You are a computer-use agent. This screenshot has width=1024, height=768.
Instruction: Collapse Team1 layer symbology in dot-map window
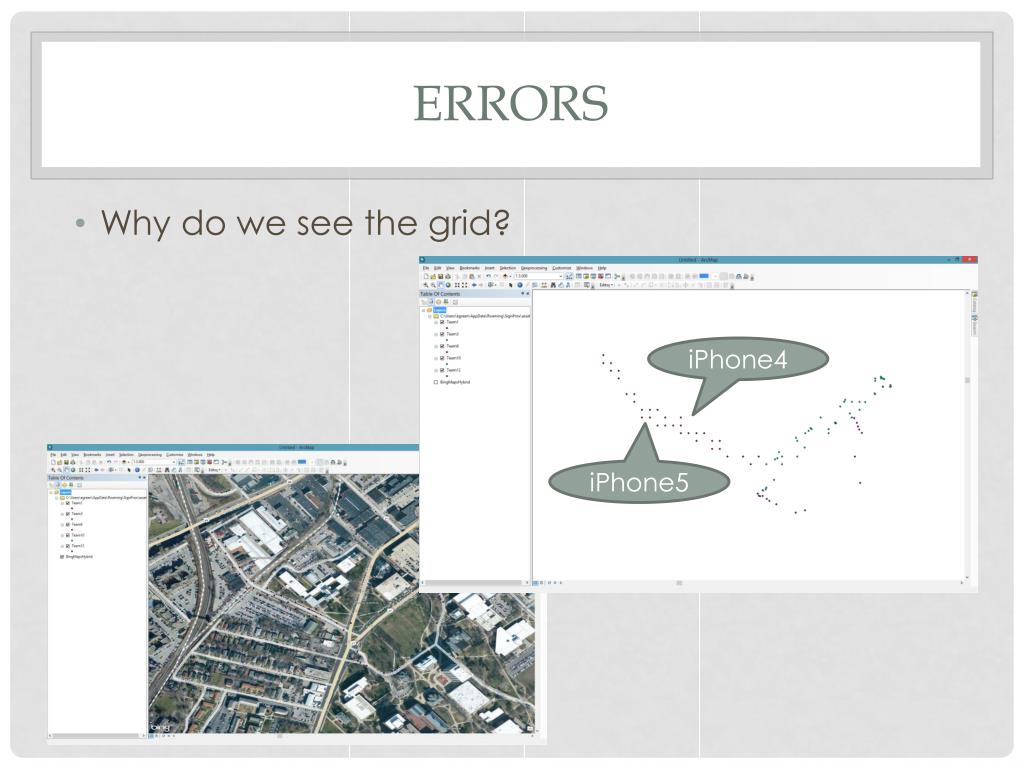[x=436, y=322]
